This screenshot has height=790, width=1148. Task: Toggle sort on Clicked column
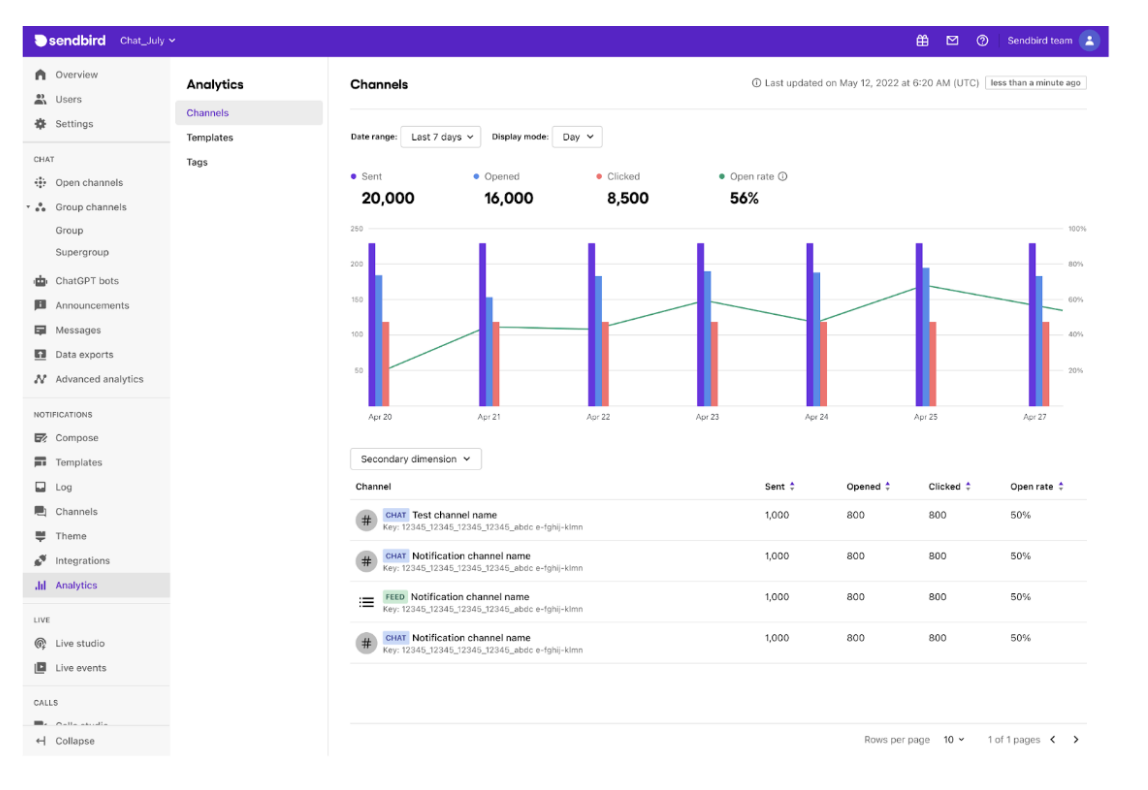pyautogui.click(x=969, y=487)
